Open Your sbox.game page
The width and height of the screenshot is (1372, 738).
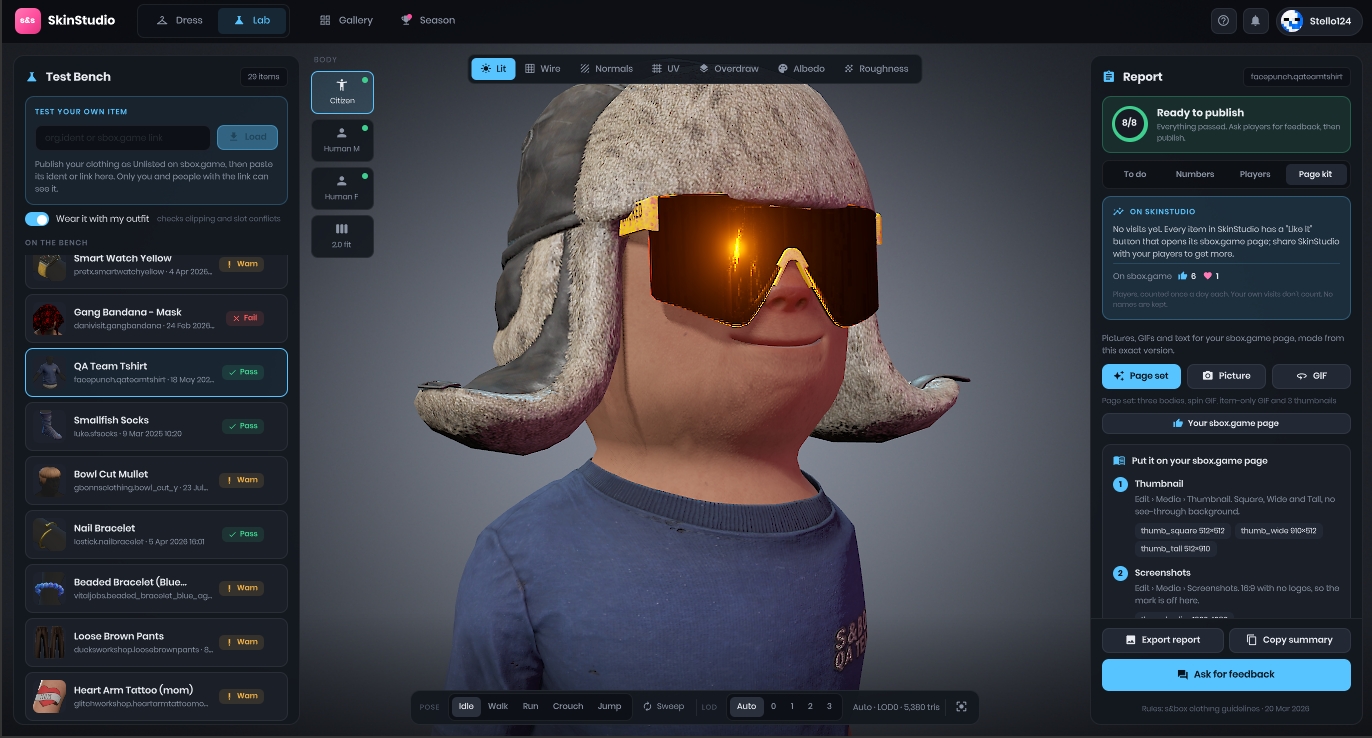1226,423
